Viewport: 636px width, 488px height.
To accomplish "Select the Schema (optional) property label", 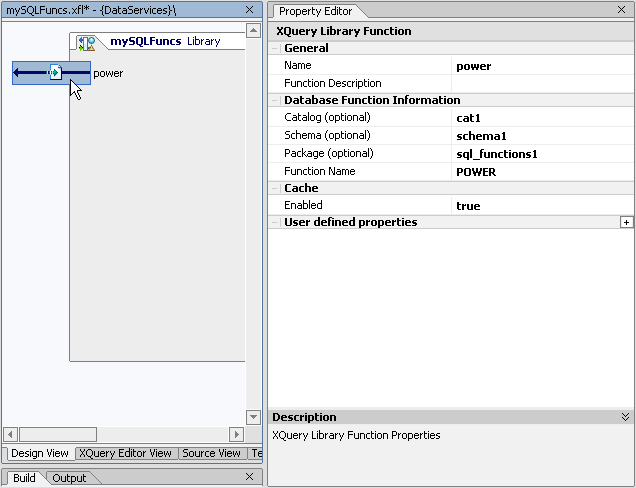I will click(x=327, y=135).
